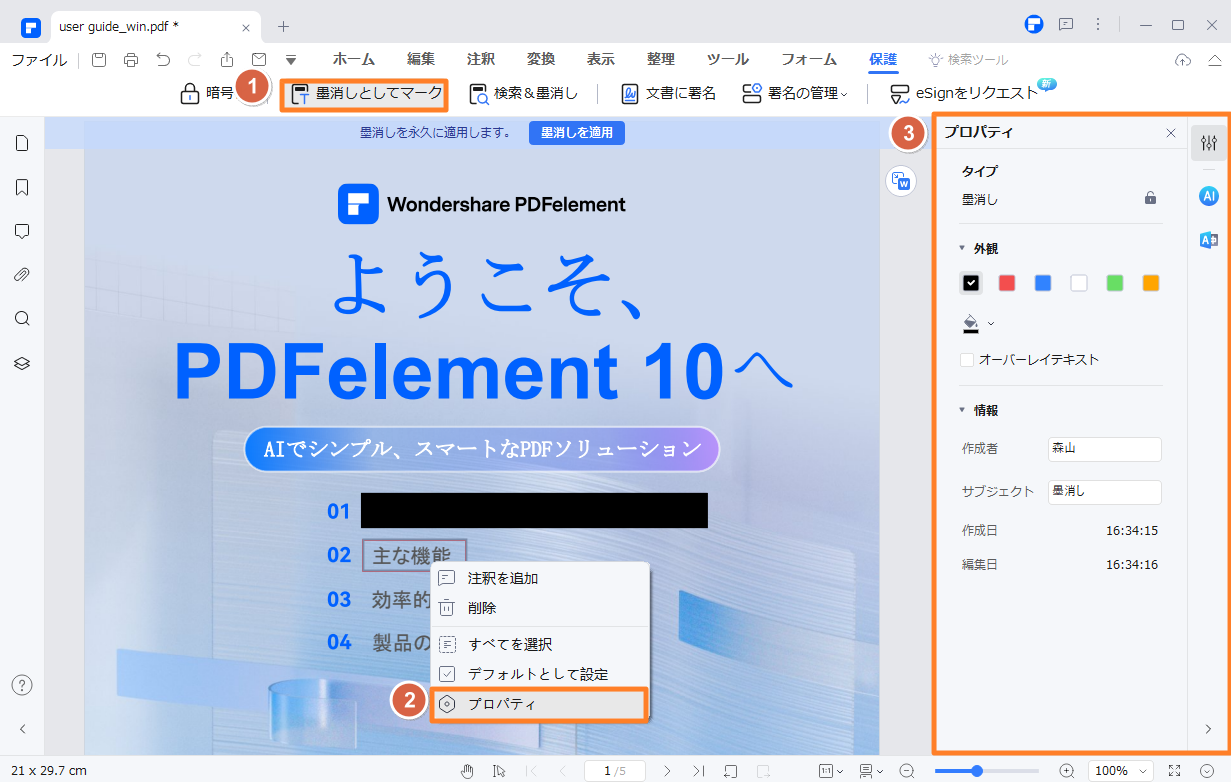This screenshot has height=782, width=1231.
Task: Click the share icon in quick toolbar
Action: [x=227, y=60]
